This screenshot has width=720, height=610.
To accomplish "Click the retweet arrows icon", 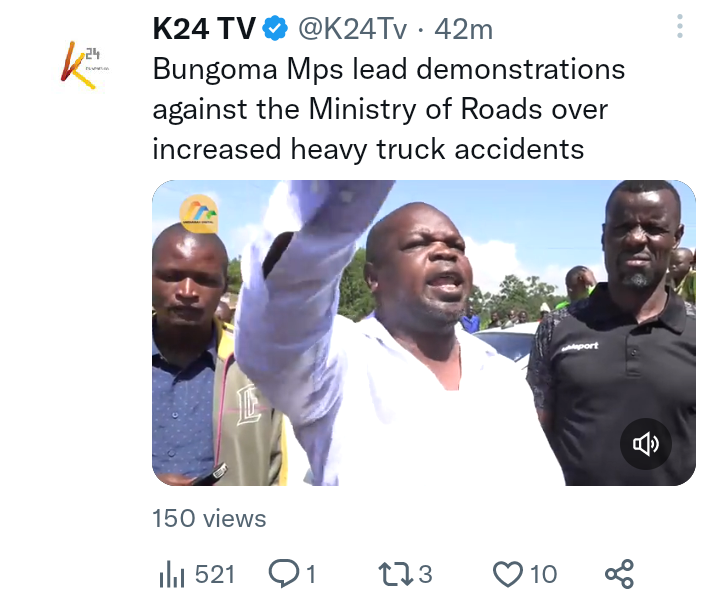I will 395,574.
